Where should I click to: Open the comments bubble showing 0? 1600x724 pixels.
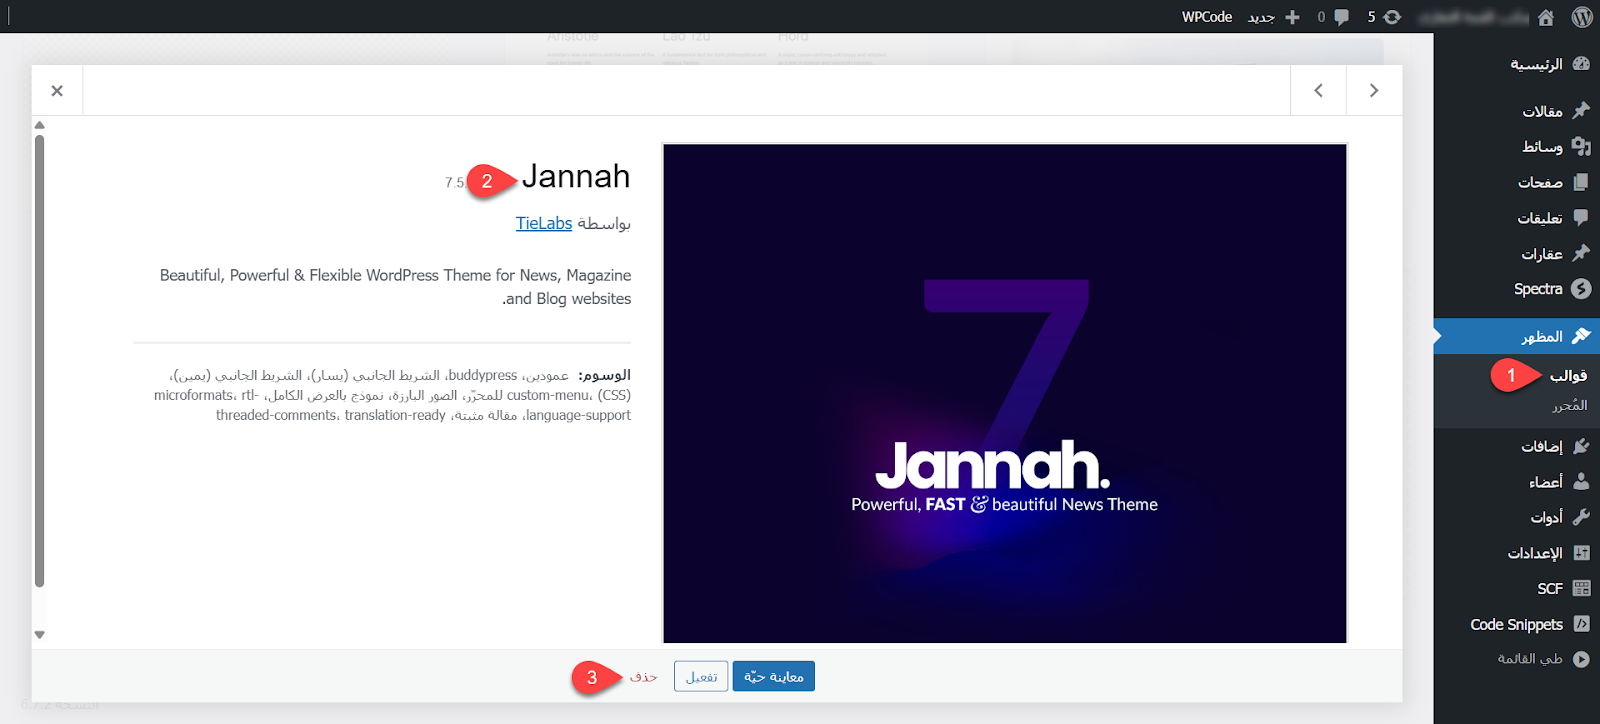coord(1341,17)
